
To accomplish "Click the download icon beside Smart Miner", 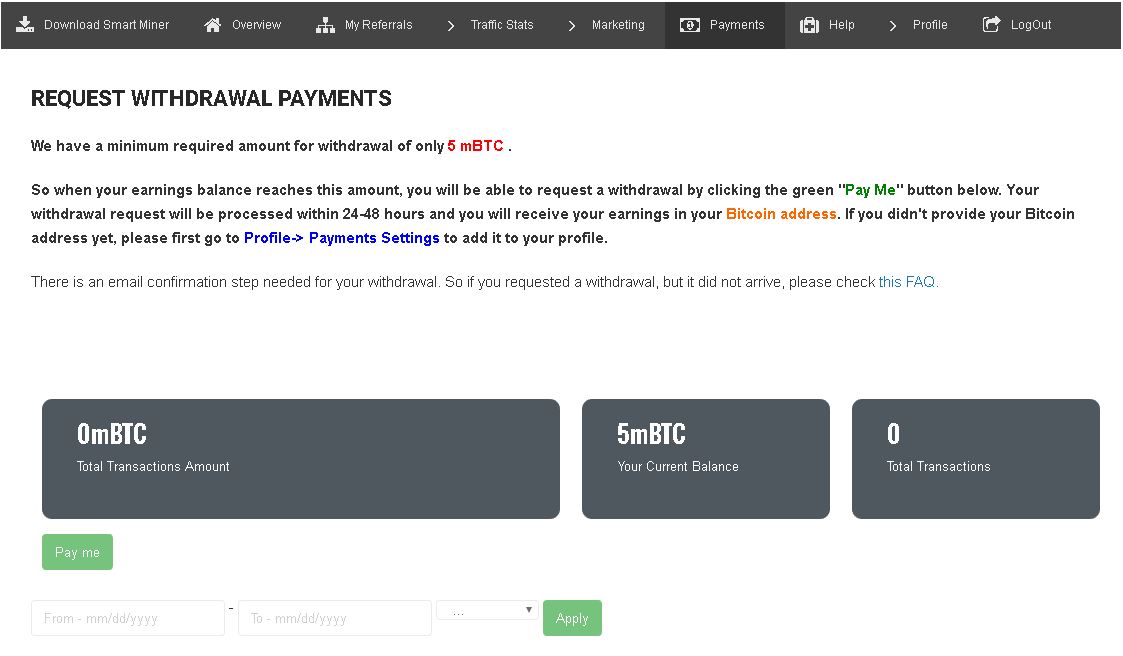I will coord(26,24).
